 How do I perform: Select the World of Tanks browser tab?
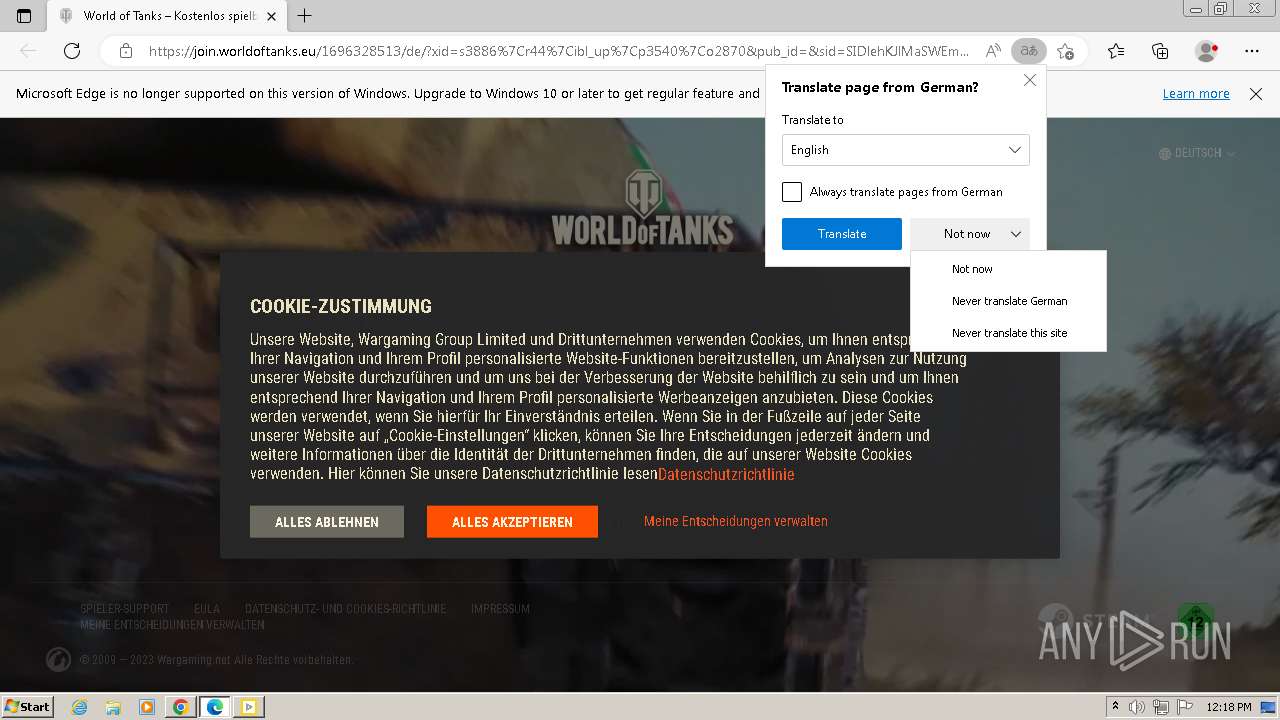click(x=167, y=15)
